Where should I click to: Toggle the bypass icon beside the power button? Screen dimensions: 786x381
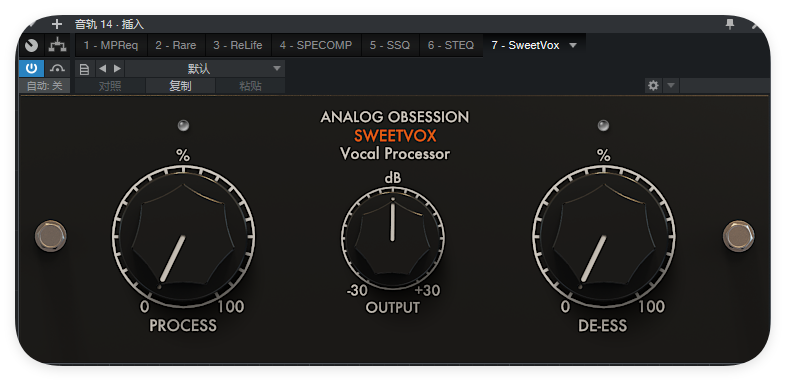[x=58, y=69]
